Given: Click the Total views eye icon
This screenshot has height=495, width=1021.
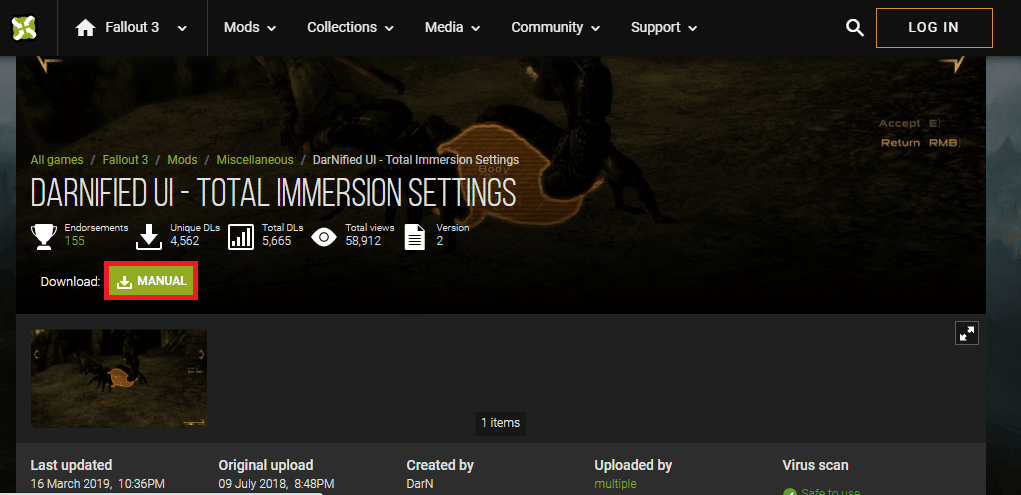Looking at the screenshot, I should click(324, 237).
